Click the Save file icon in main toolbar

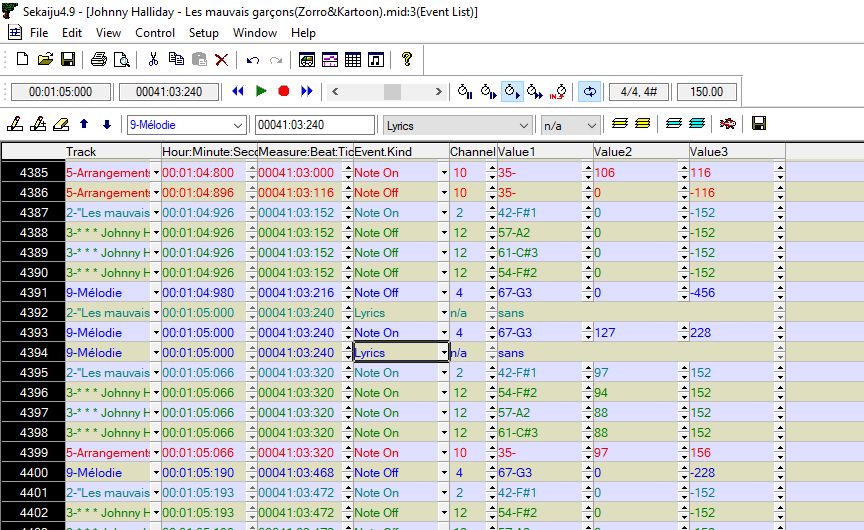(68, 60)
